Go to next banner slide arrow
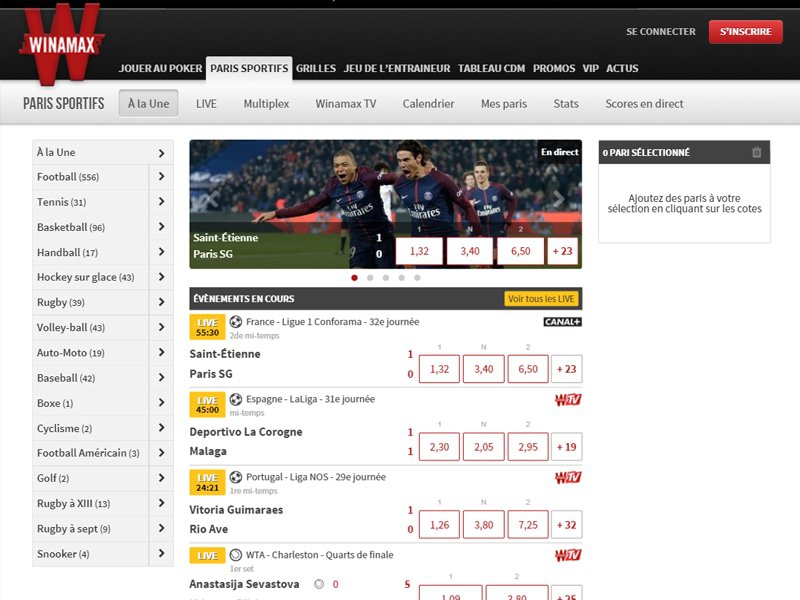Viewport: 800px width, 600px height. [559, 200]
